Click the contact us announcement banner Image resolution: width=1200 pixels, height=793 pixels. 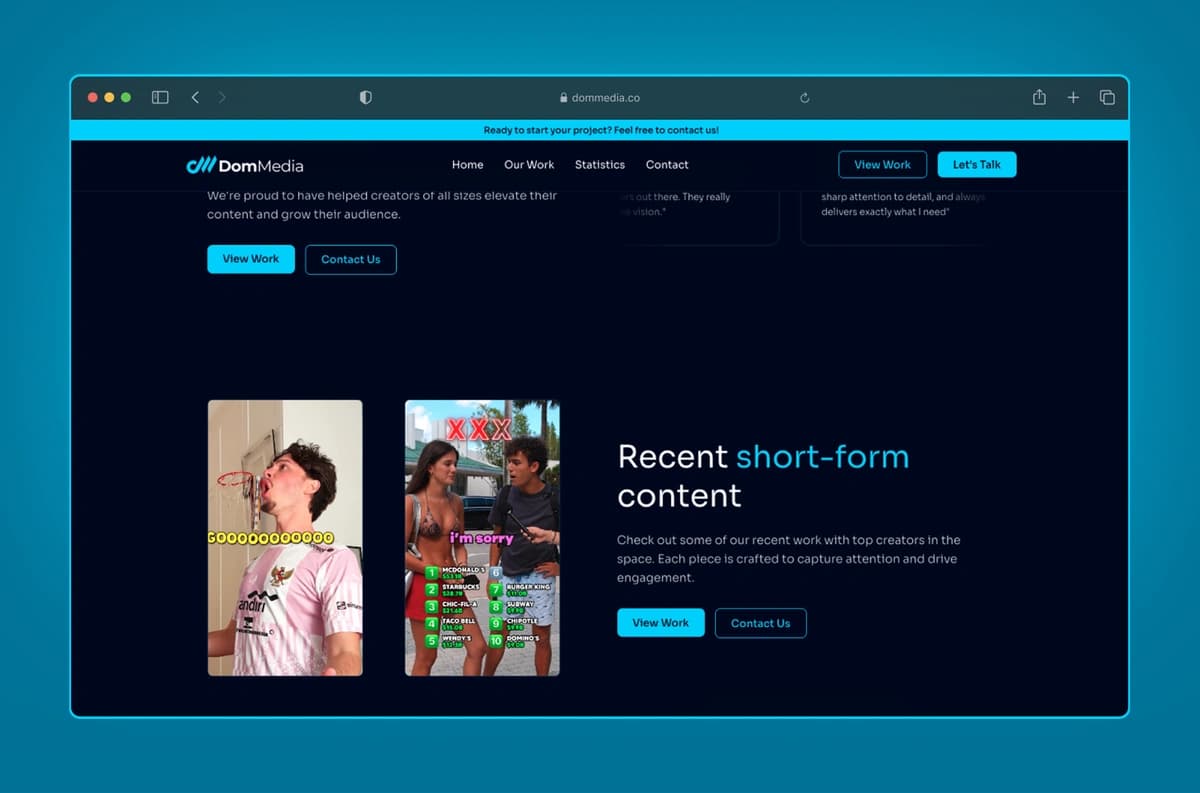pos(600,130)
